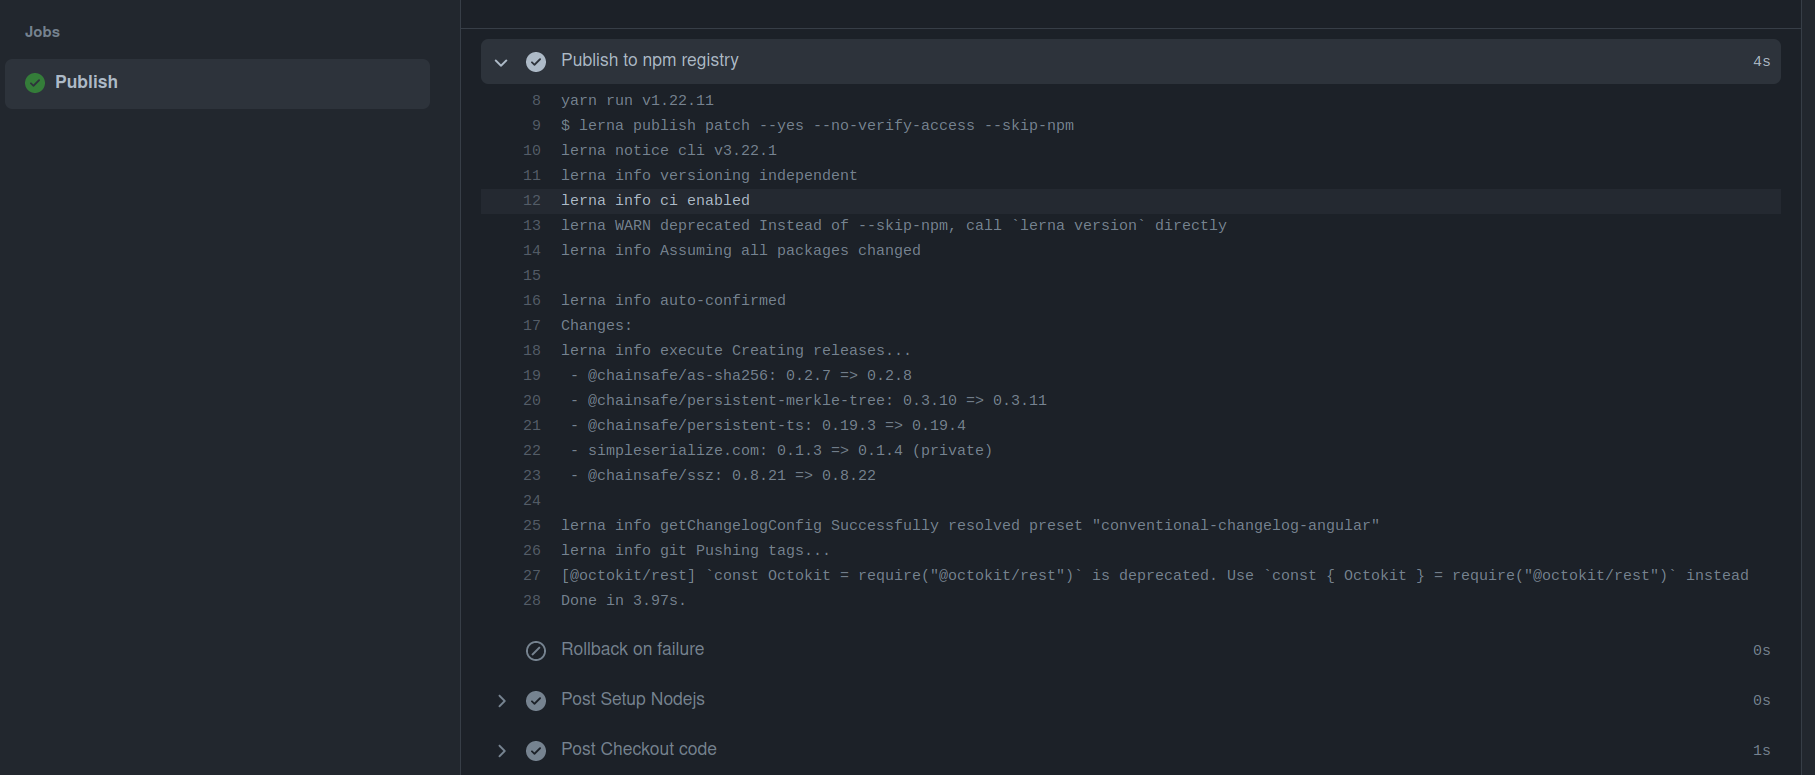Click the getChangelogConfig log line
The height and width of the screenshot is (775, 1815).
pos(970,526)
